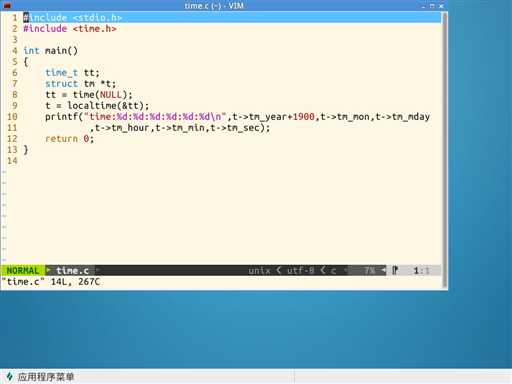Click the NULL constant in line 8
The height and width of the screenshot is (384, 512).
pyautogui.click(x=111, y=95)
